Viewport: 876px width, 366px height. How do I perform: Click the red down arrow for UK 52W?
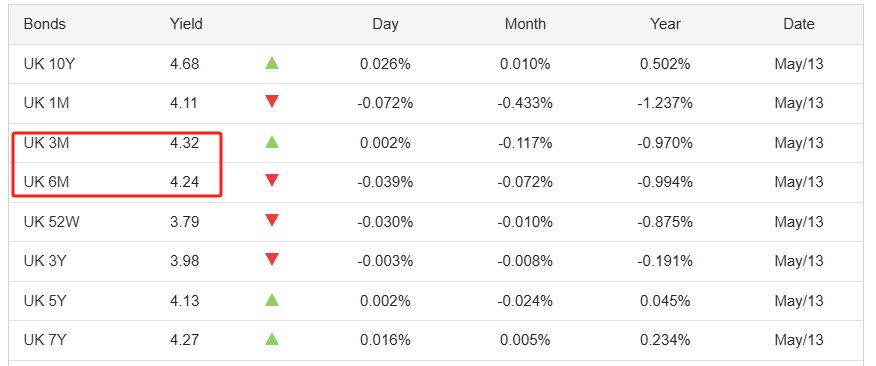point(272,220)
